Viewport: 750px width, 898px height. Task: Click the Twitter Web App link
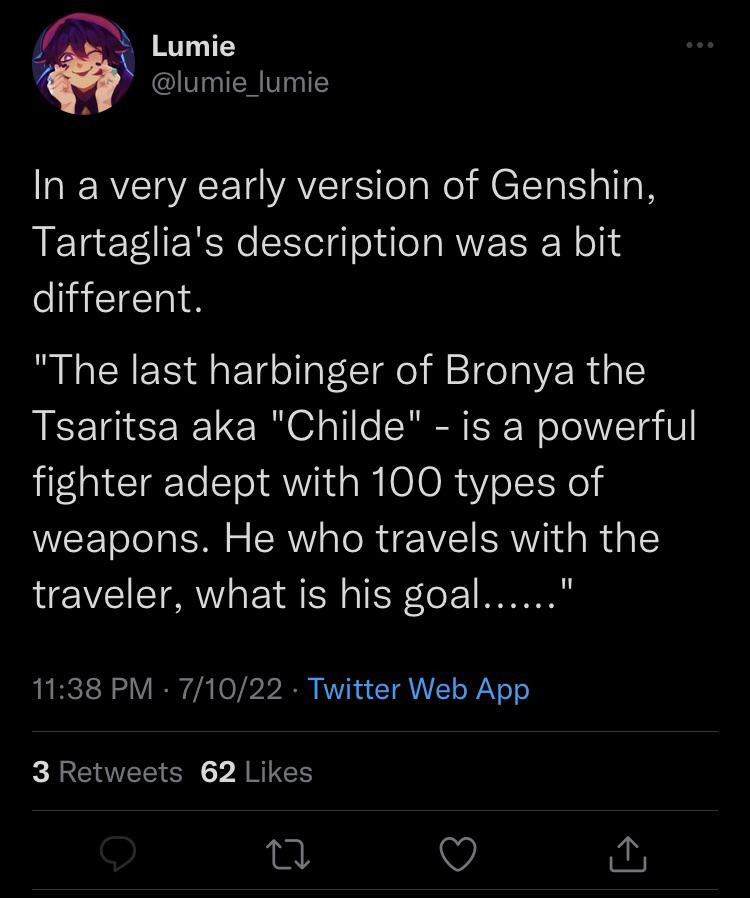(x=419, y=688)
